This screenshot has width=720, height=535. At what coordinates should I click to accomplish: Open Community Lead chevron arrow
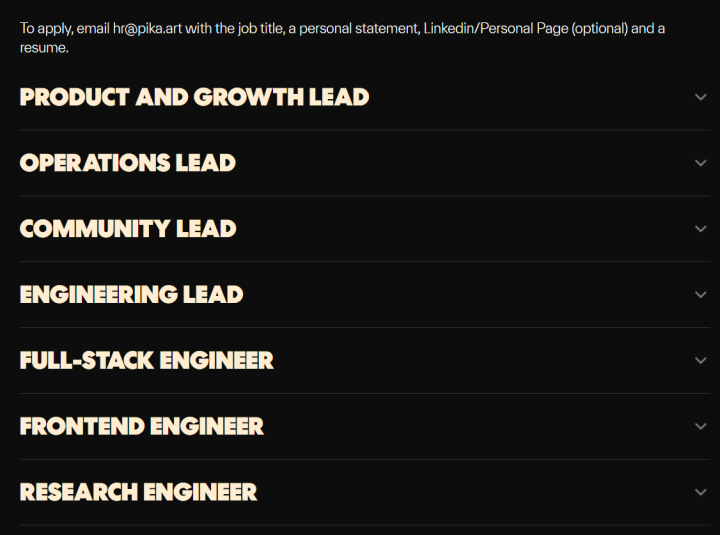pos(700,229)
